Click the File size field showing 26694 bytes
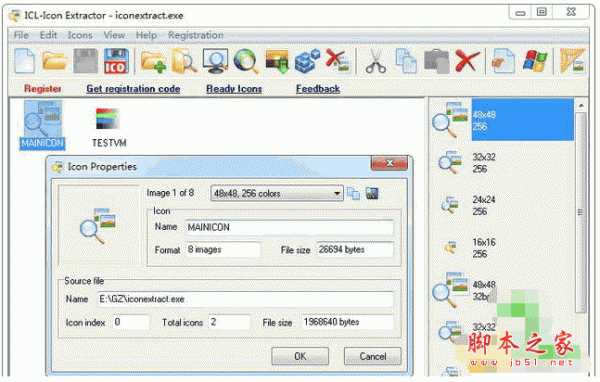The image size is (600, 382). coord(355,250)
